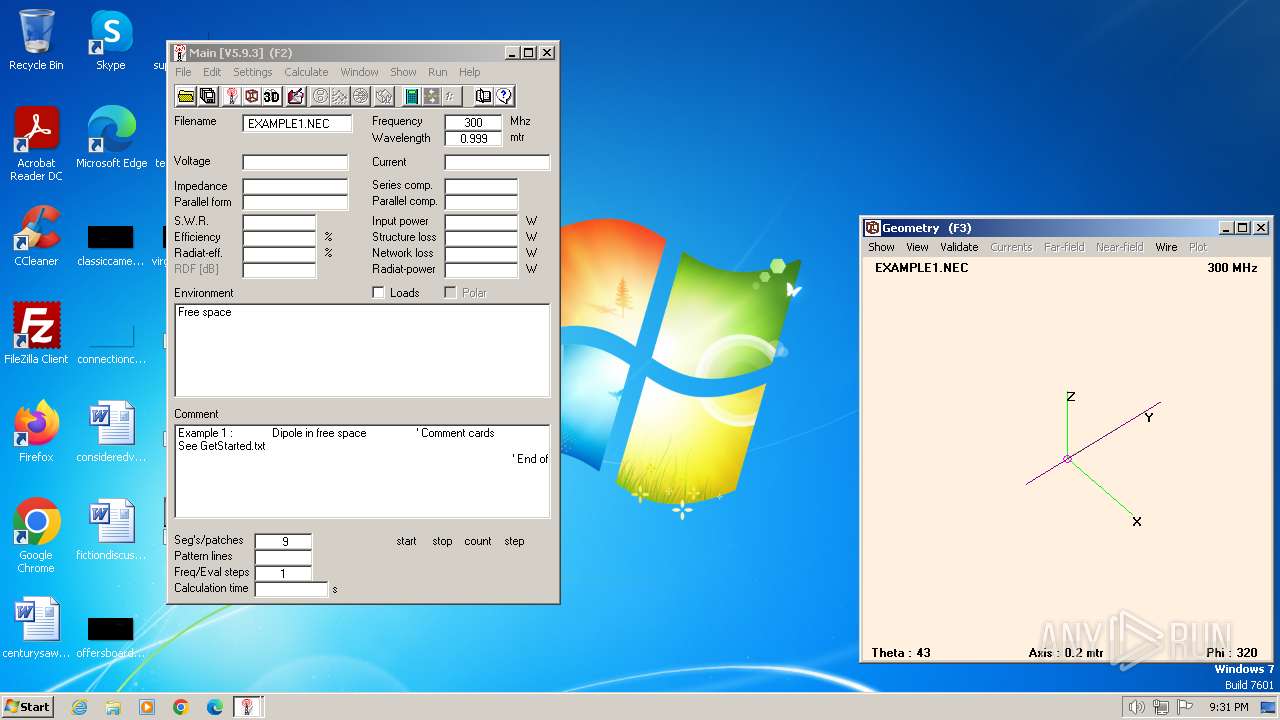Click the Comment text area
The height and width of the screenshot is (720, 1280).
[362, 471]
